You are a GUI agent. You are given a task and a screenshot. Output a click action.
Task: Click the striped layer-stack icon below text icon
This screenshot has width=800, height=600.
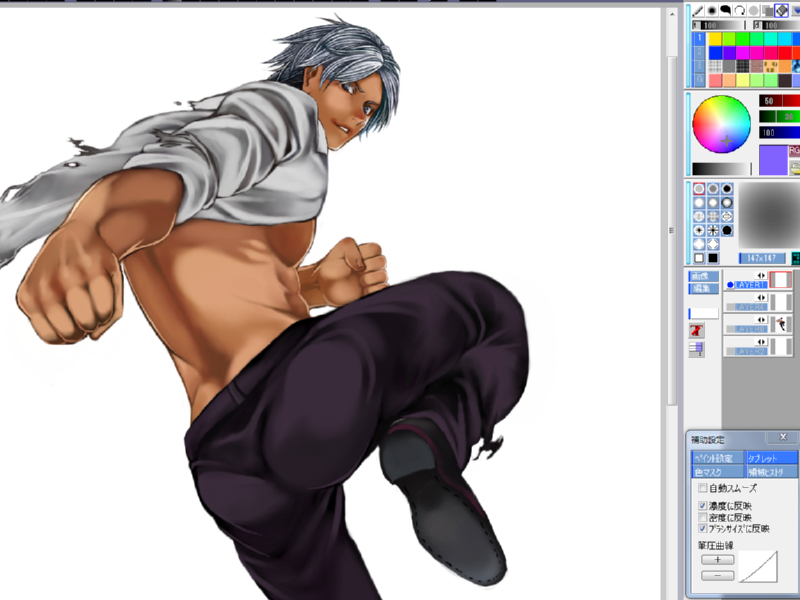697,349
